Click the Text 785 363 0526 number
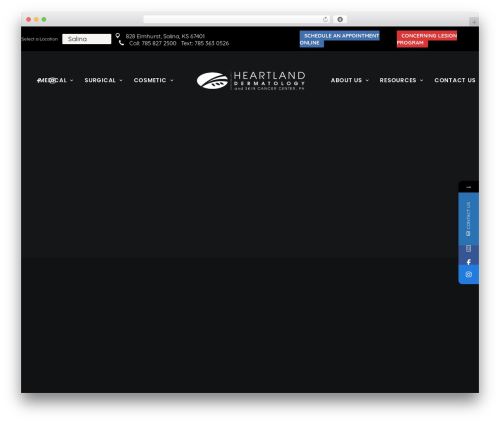The height and width of the screenshot is (423, 500). (205, 43)
